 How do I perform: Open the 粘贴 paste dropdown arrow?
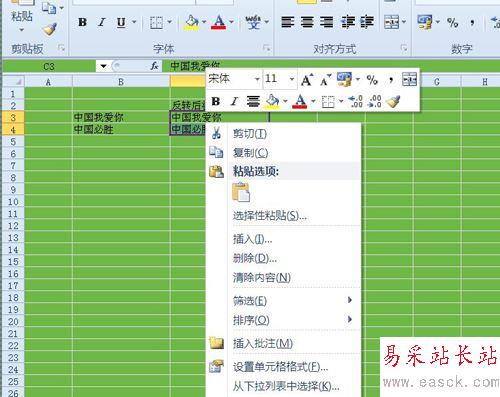(x=21, y=30)
